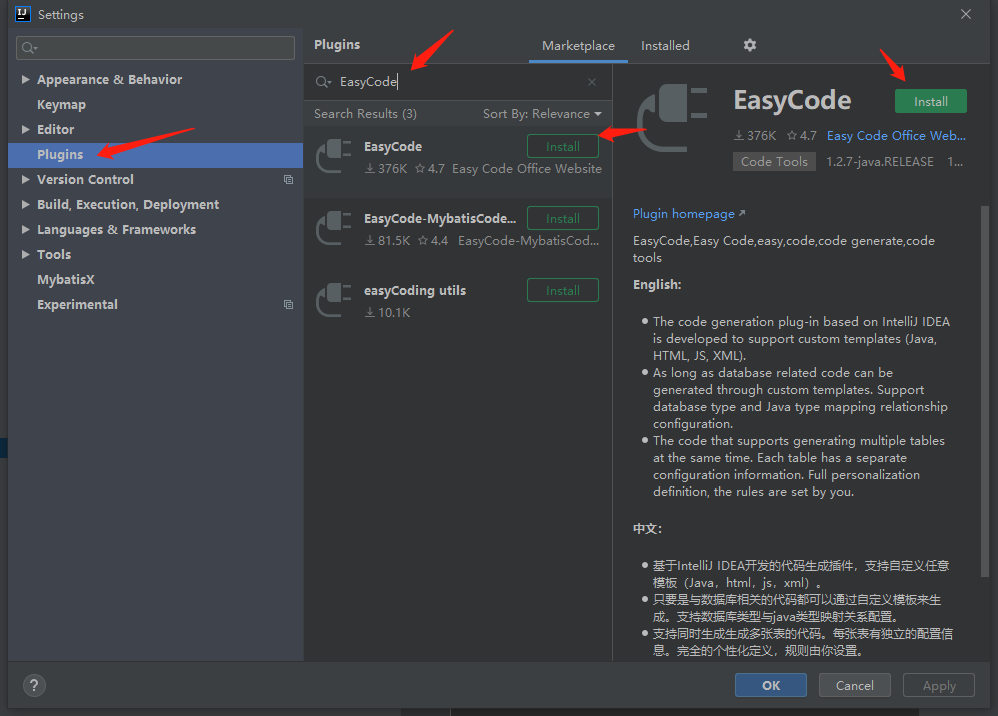Click the EasyCode plugin icon in results
This screenshot has width=998, height=716.
click(x=333, y=157)
